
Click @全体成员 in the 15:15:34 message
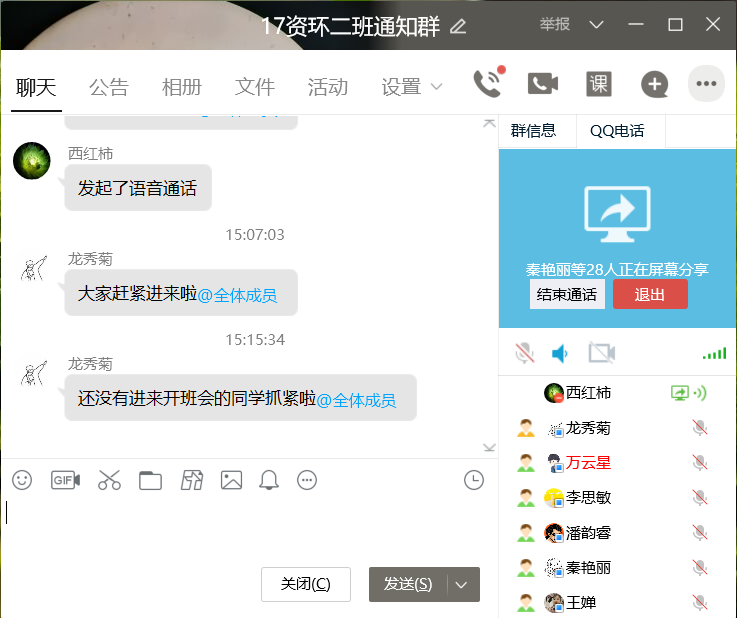coord(356,400)
